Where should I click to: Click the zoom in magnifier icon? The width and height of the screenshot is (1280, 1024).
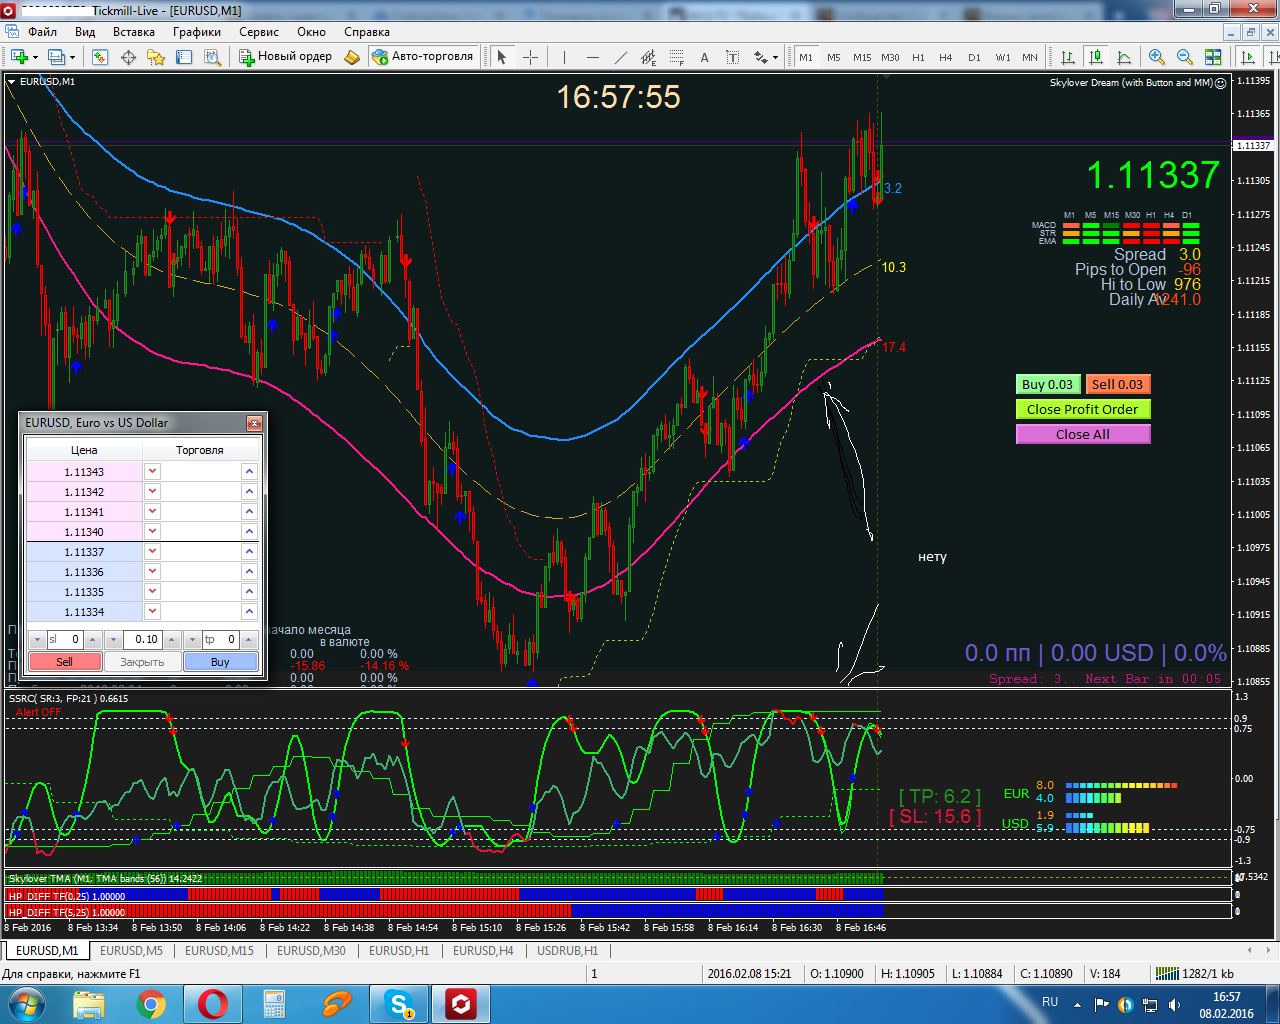coord(1157,57)
